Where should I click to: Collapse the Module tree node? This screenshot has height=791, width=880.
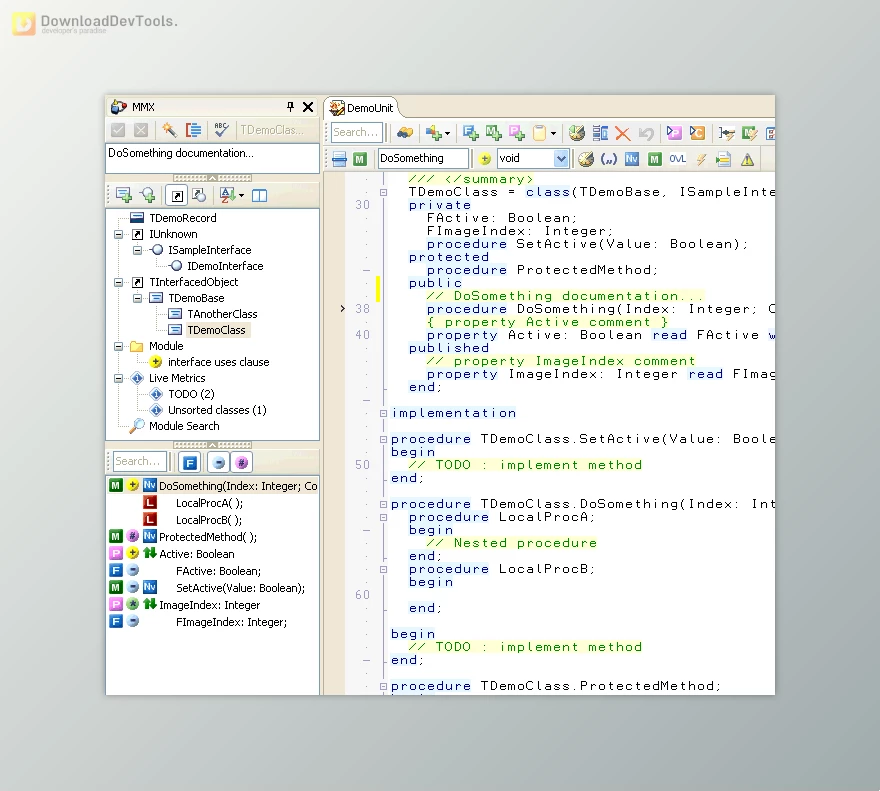[x=118, y=346]
